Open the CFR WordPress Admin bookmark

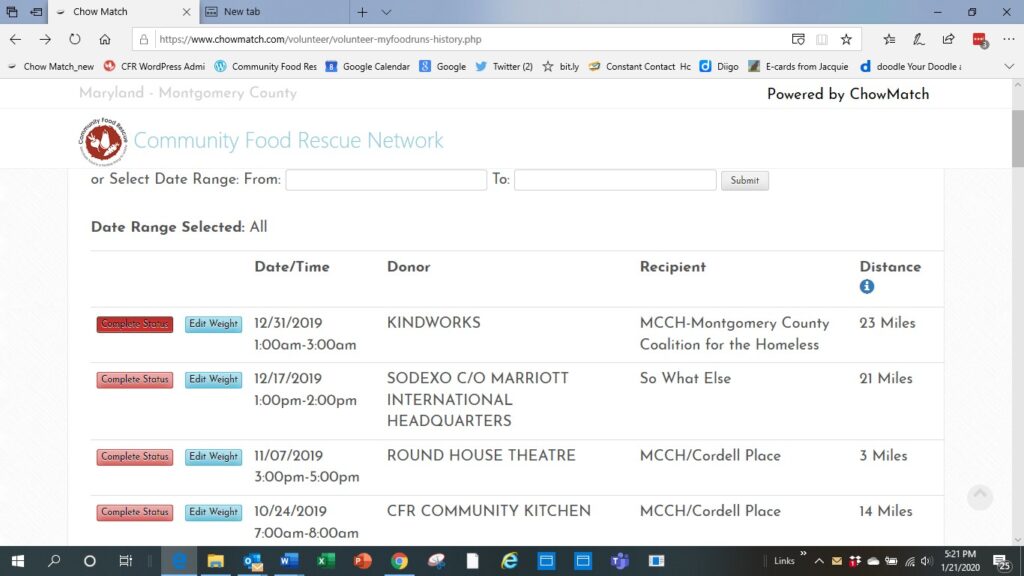tap(154, 67)
